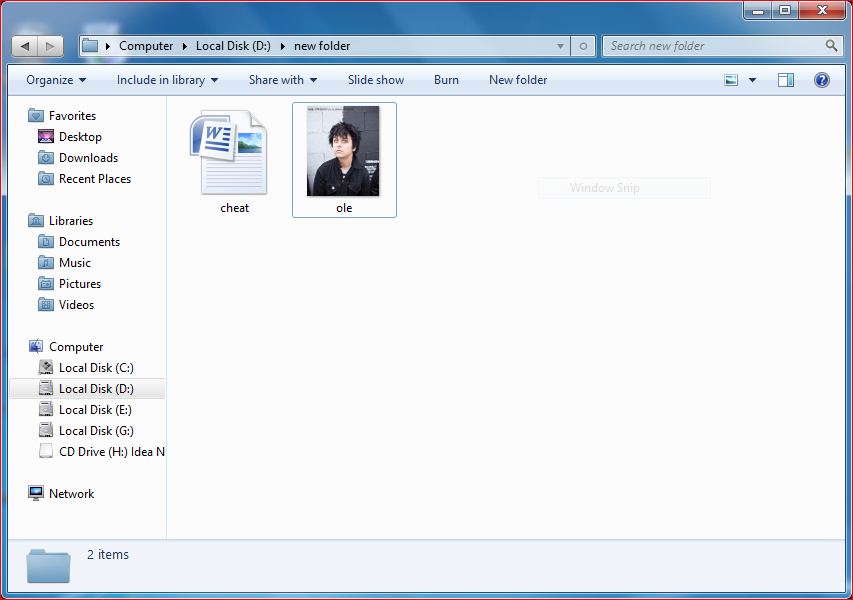Viewport: 853px width, 600px height.
Task: Open Include in library dropdown
Action: (168, 81)
